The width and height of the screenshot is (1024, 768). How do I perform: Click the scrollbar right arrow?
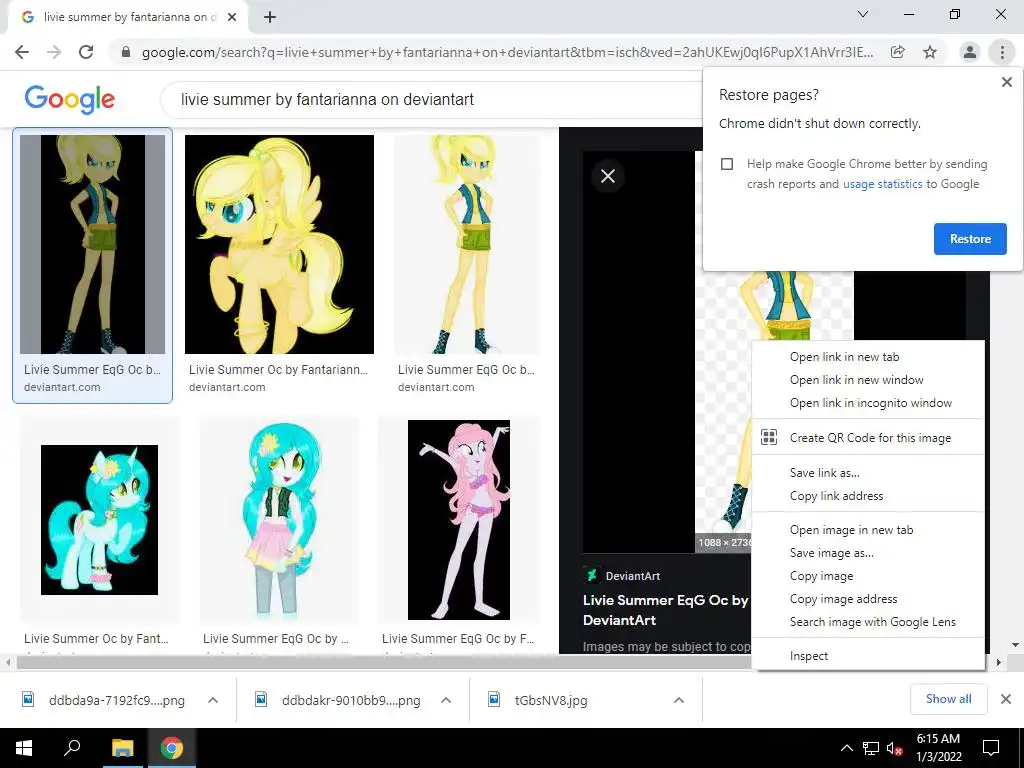pos(998,662)
